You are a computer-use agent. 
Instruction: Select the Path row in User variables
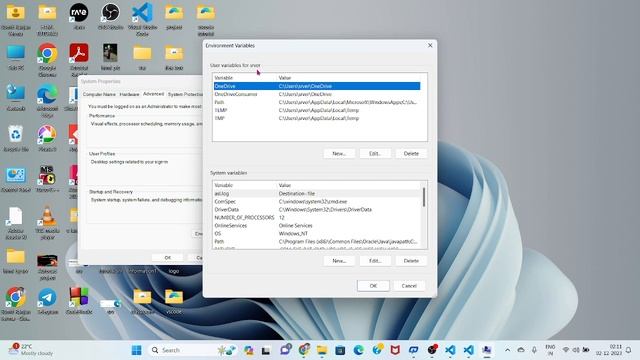(317, 102)
